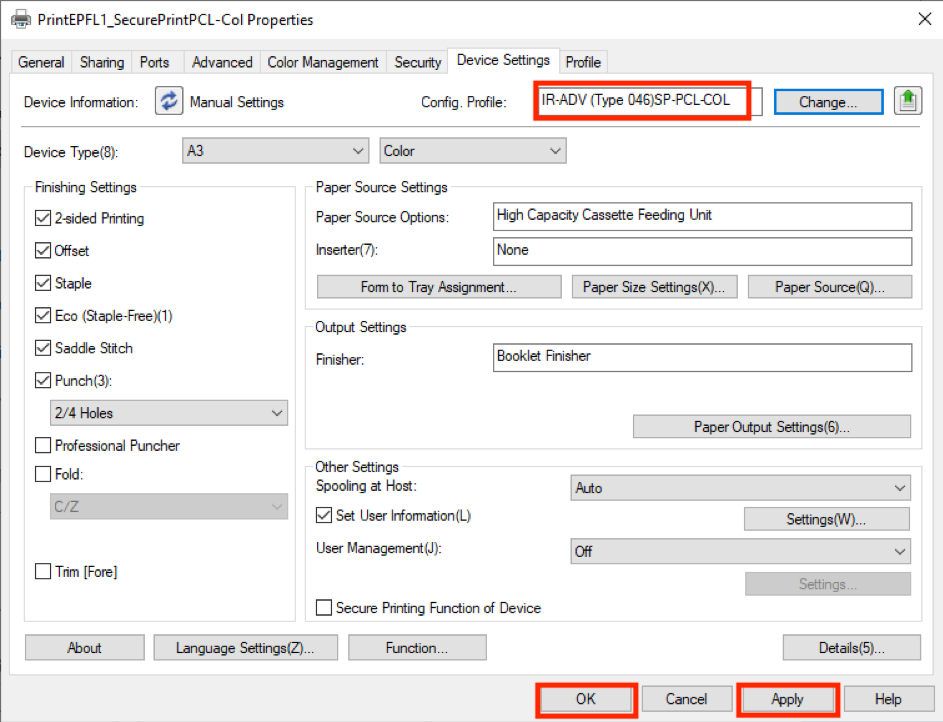This screenshot has height=722, width=943.
Task: Click the green up-arrow export icon
Action: pos(907,101)
